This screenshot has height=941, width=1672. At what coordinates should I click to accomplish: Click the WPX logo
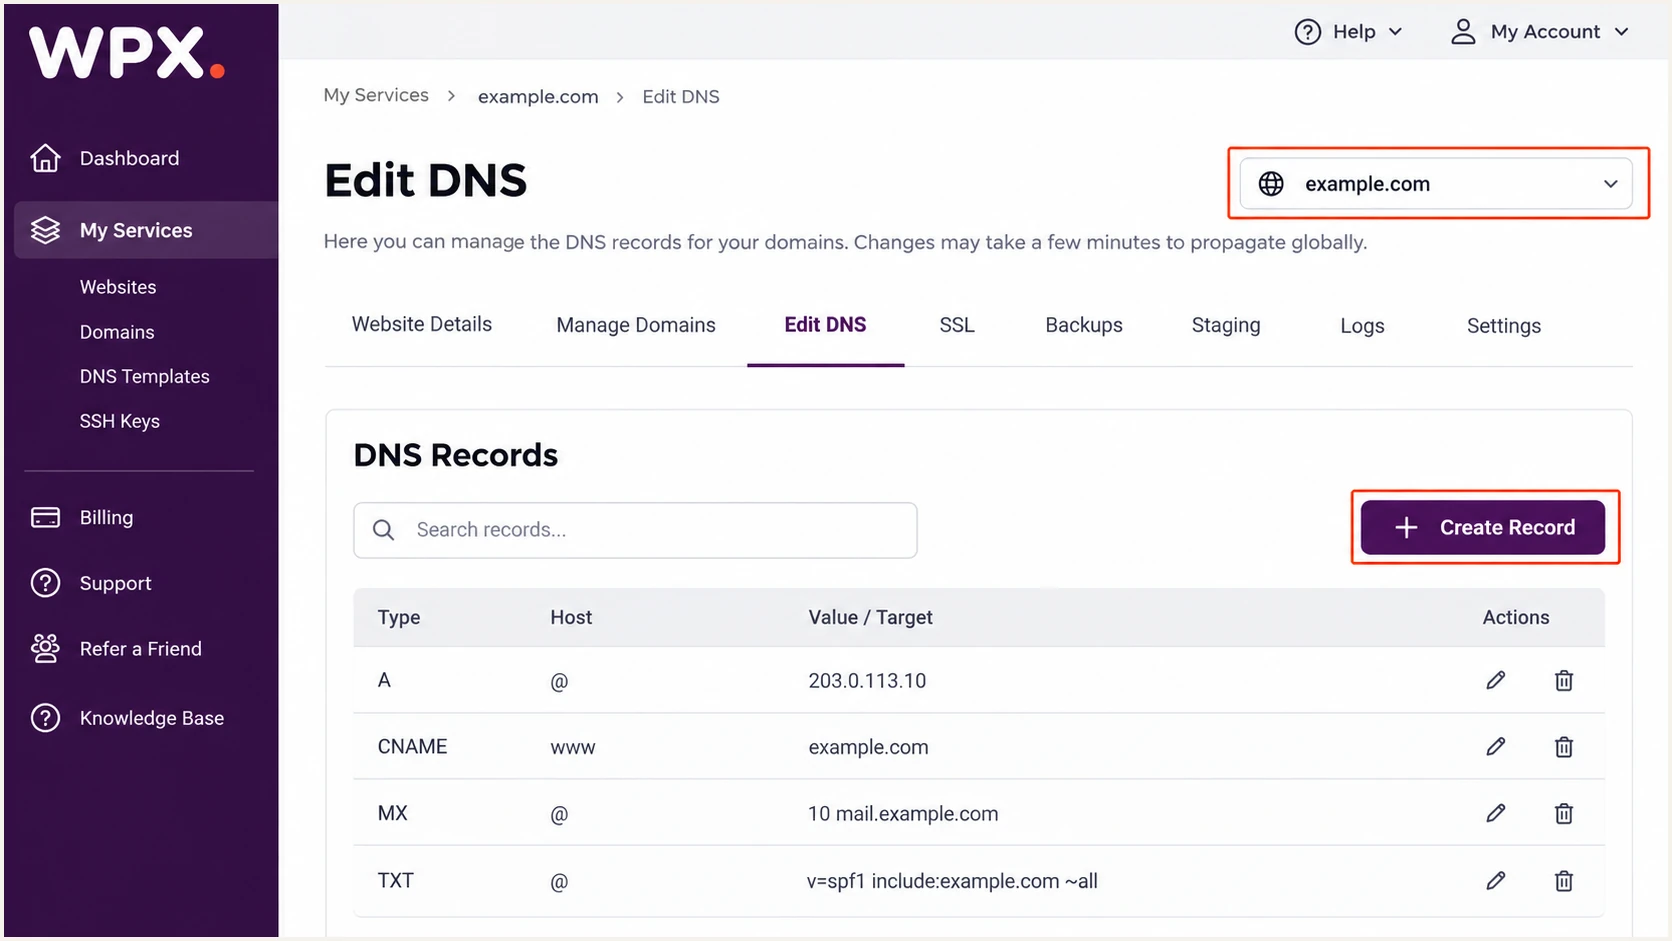click(x=127, y=52)
